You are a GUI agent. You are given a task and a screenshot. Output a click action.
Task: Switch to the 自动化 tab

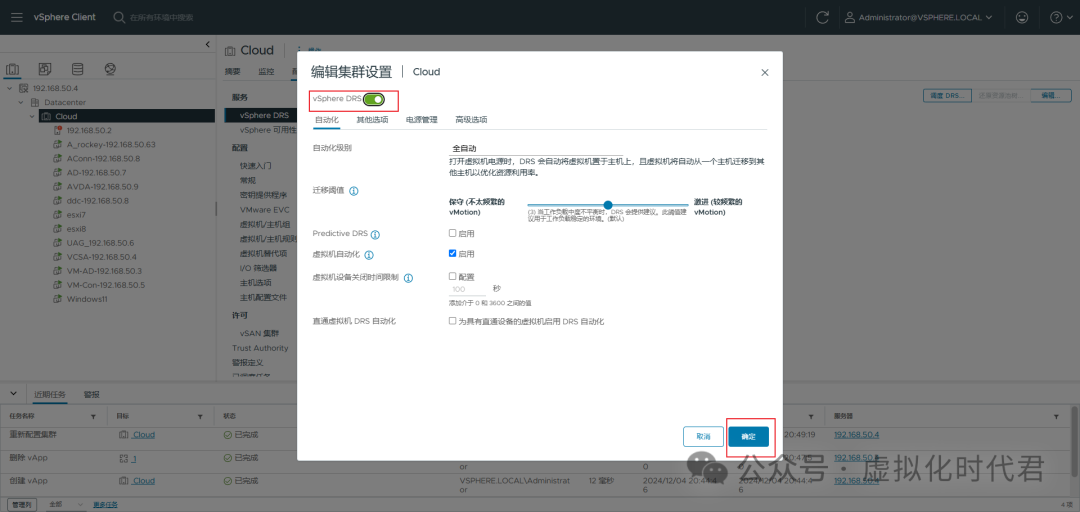click(326, 119)
